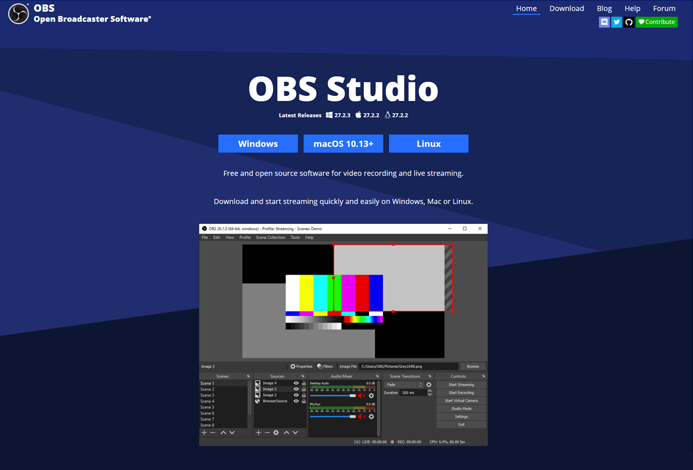The height and width of the screenshot is (470, 693).
Task: Click the Scene Transitions gear icon
Action: pyautogui.click(x=429, y=385)
